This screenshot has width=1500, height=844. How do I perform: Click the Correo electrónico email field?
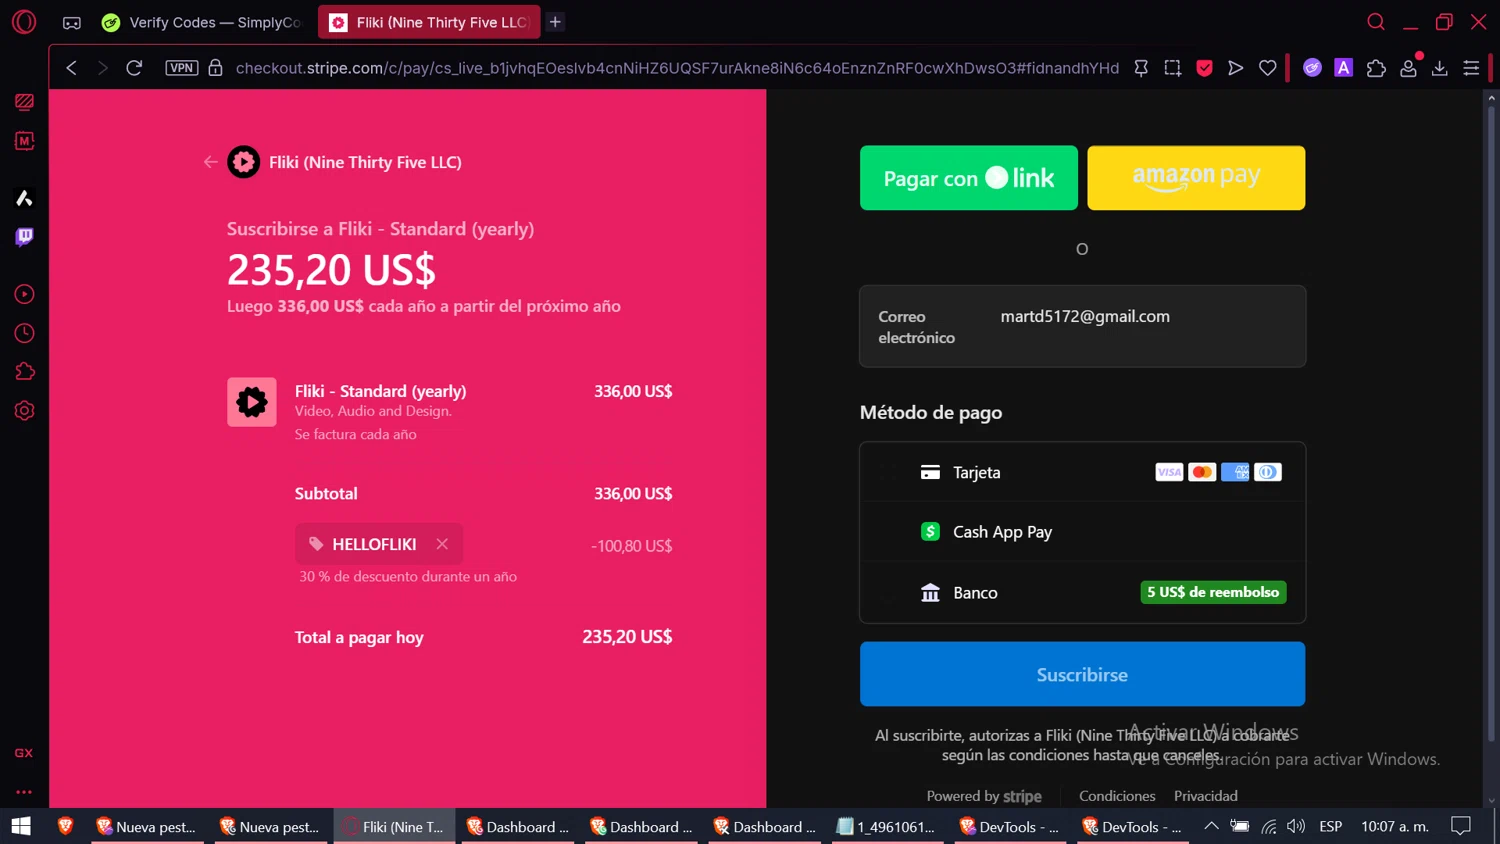pyautogui.click(x=1082, y=326)
